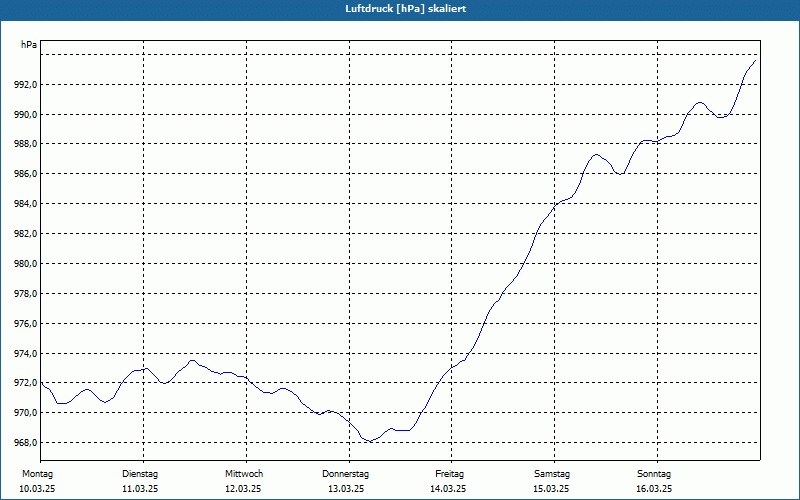The height and width of the screenshot is (500, 800).
Task: Click the hPa unit label
Action: (29, 45)
